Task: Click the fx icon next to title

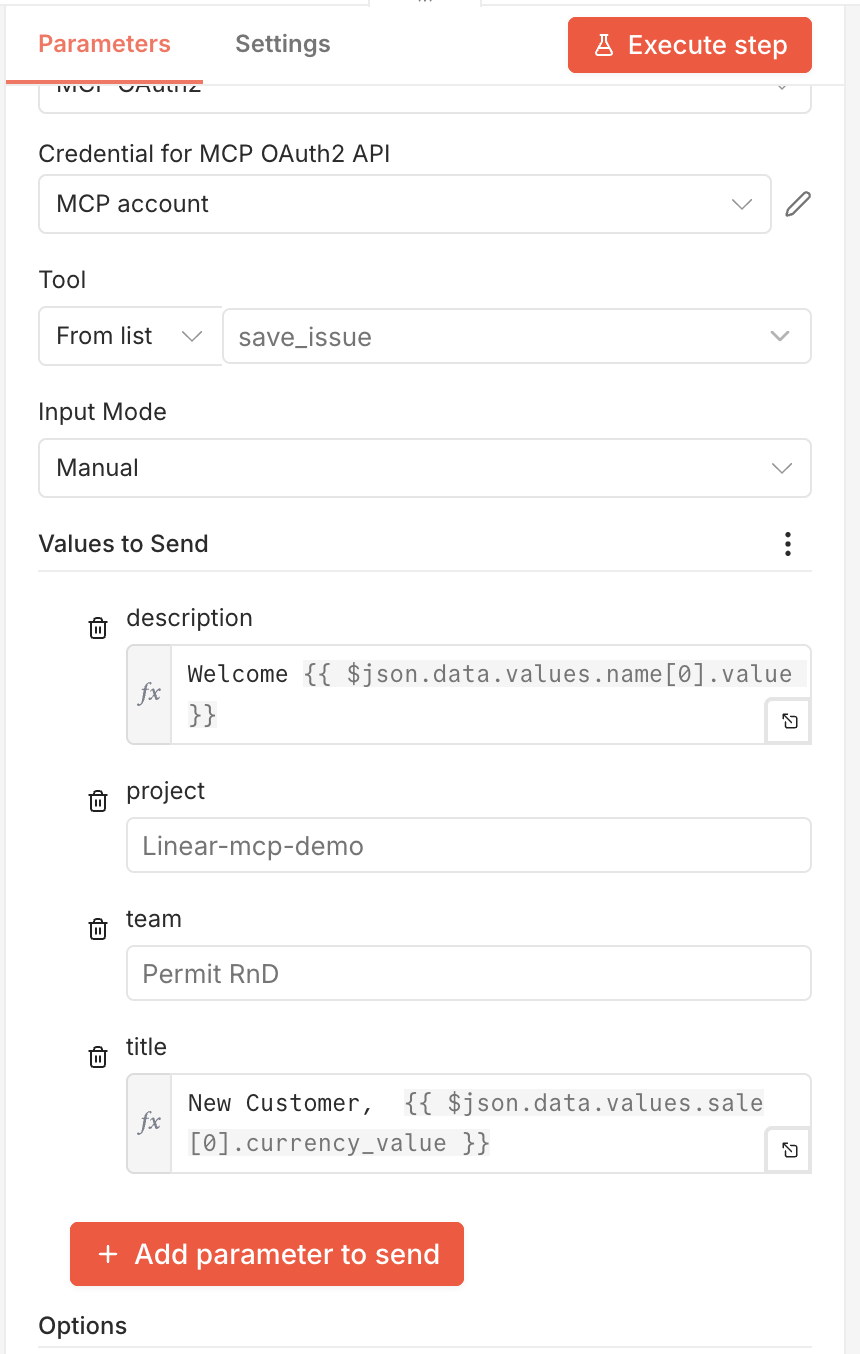Action: [x=148, y=1122]
